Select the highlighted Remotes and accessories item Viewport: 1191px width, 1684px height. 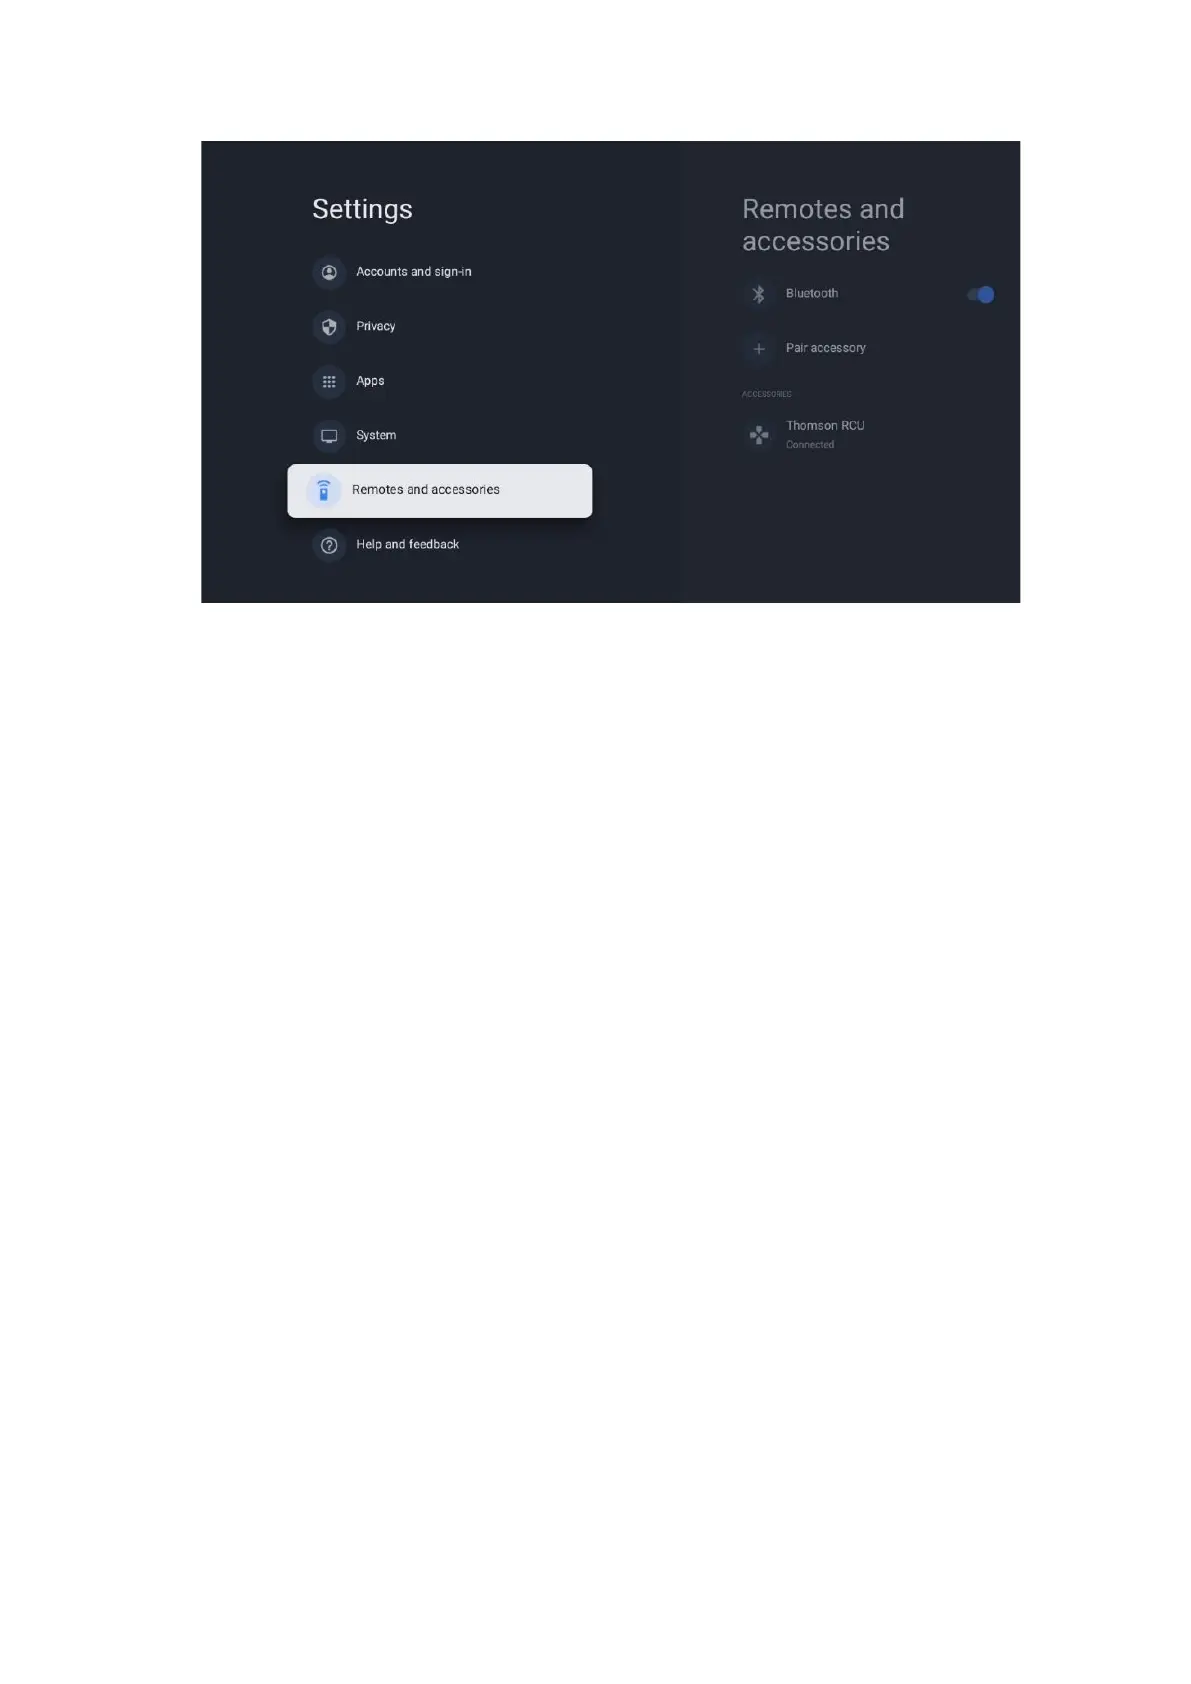click(440, 491)
